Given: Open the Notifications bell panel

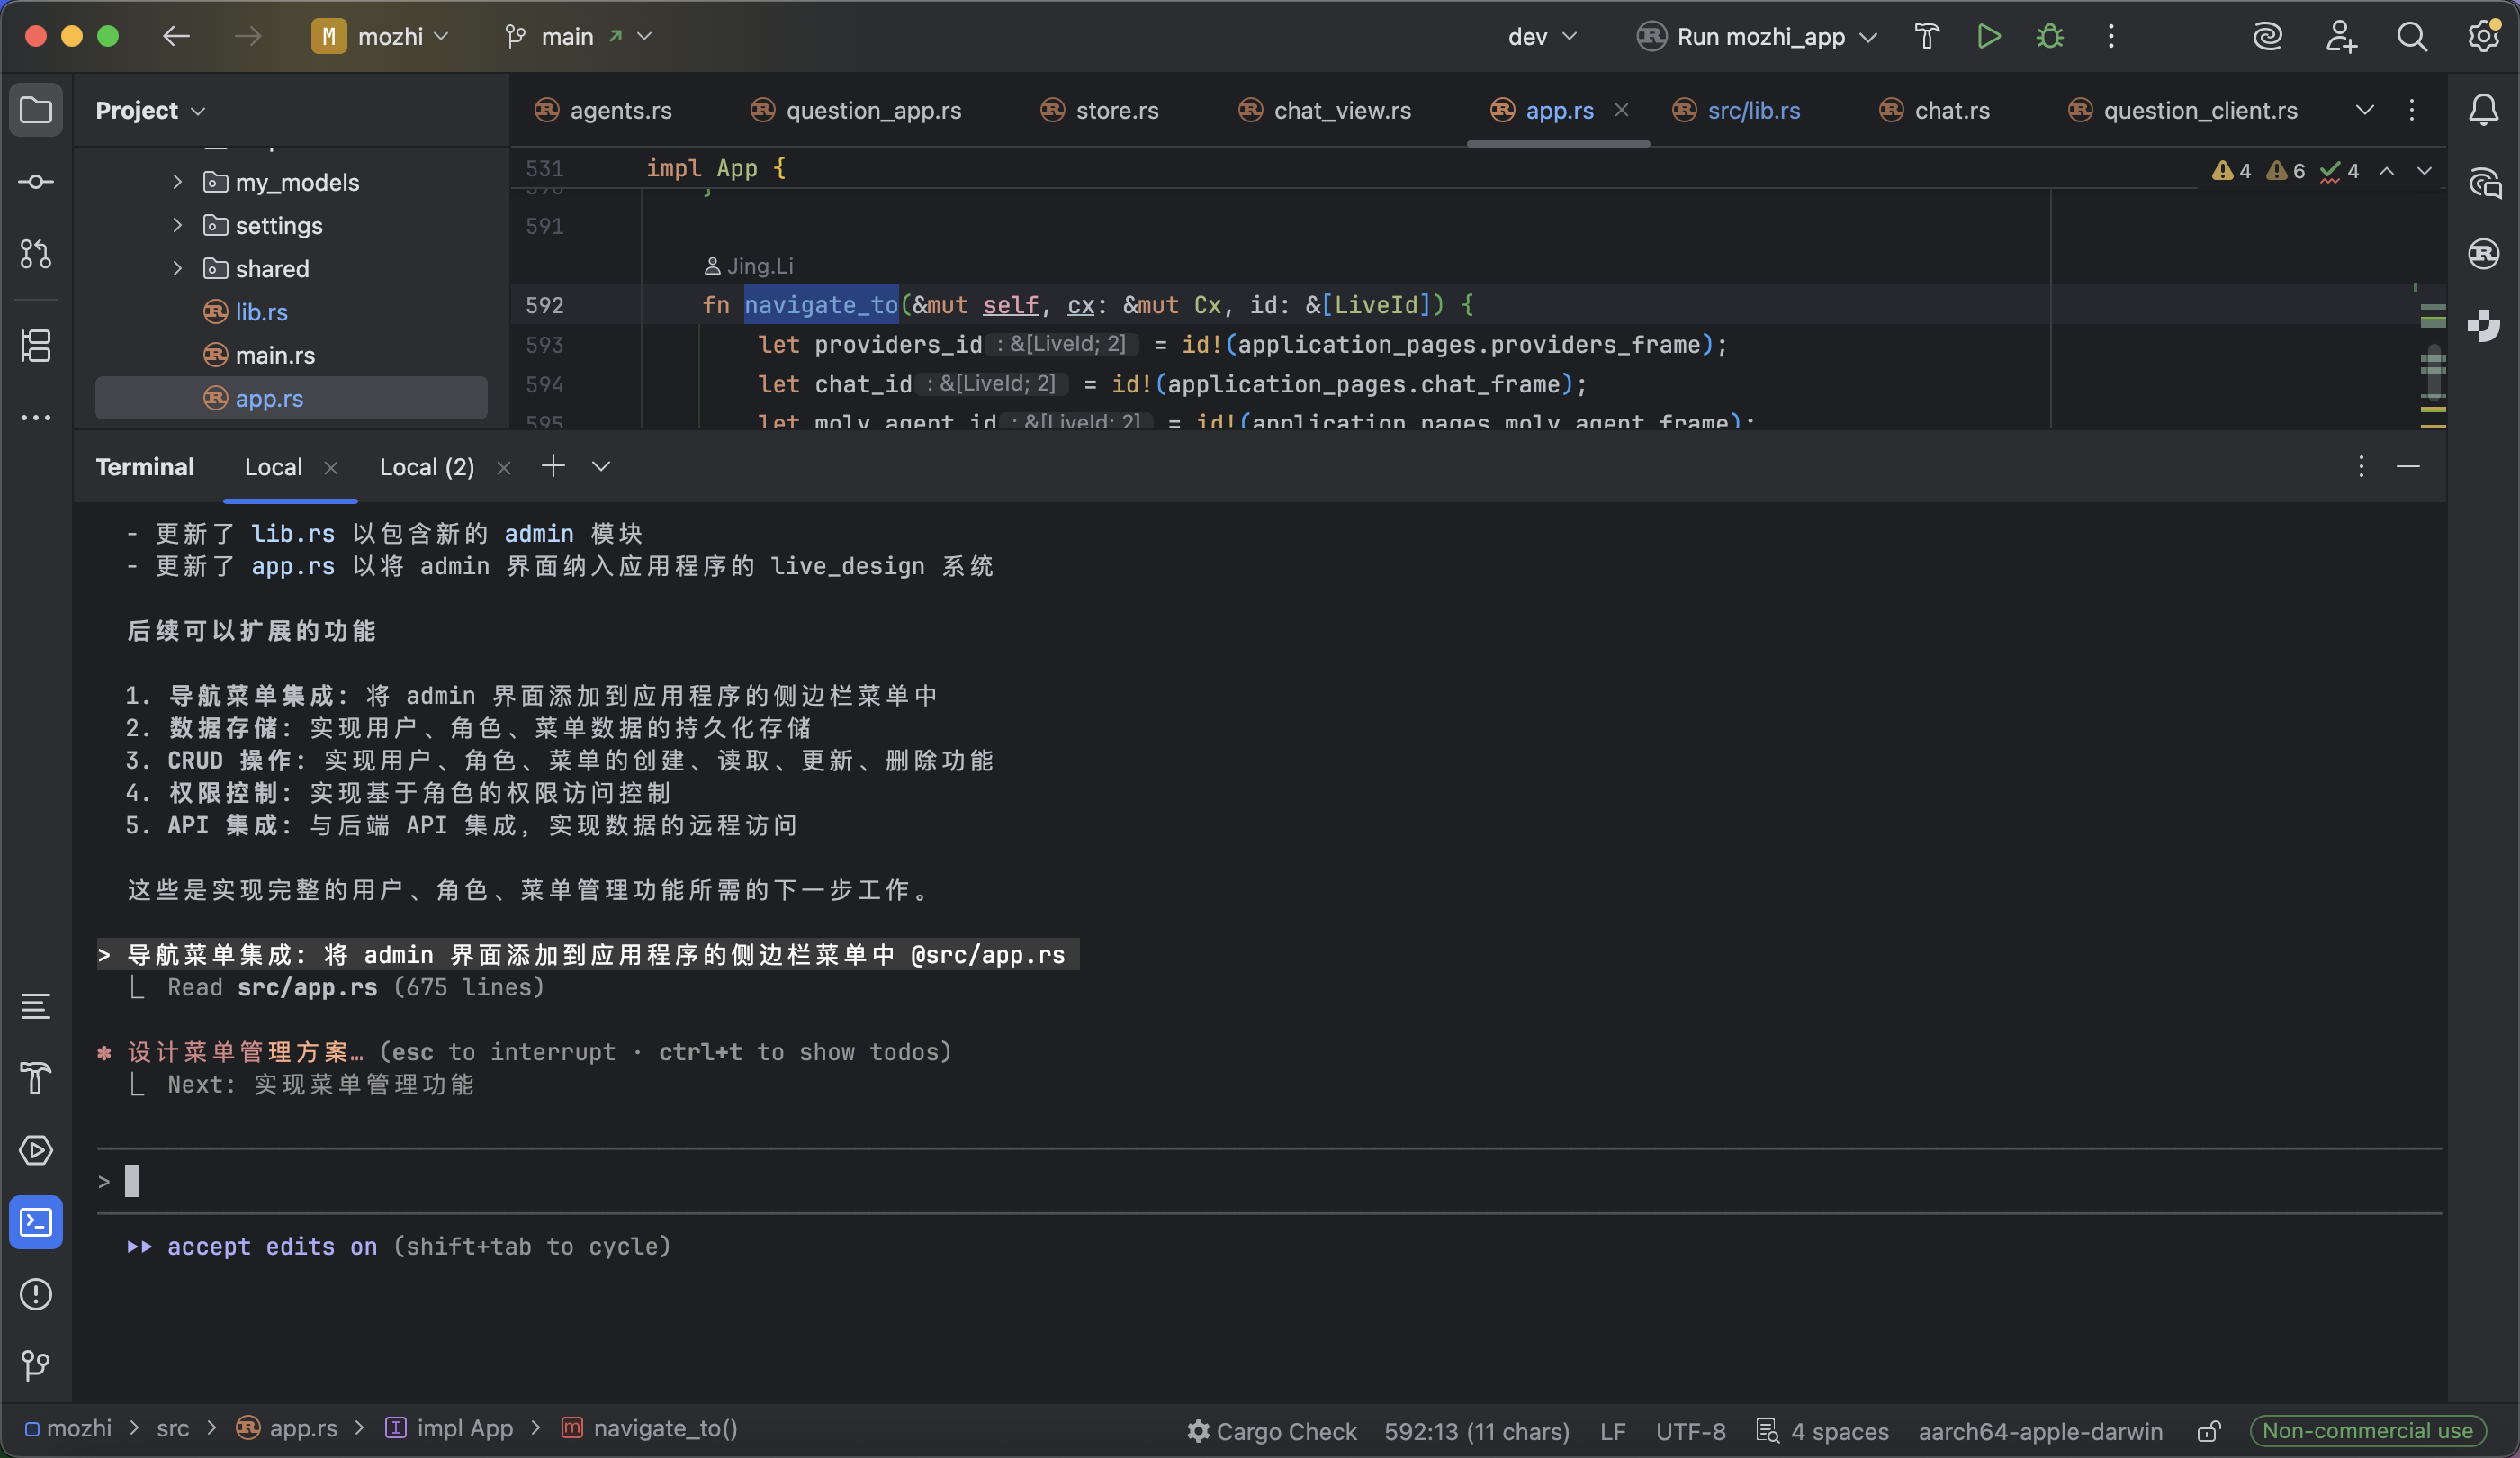Looking at the screenshot, I should [x=2484, y=110].
